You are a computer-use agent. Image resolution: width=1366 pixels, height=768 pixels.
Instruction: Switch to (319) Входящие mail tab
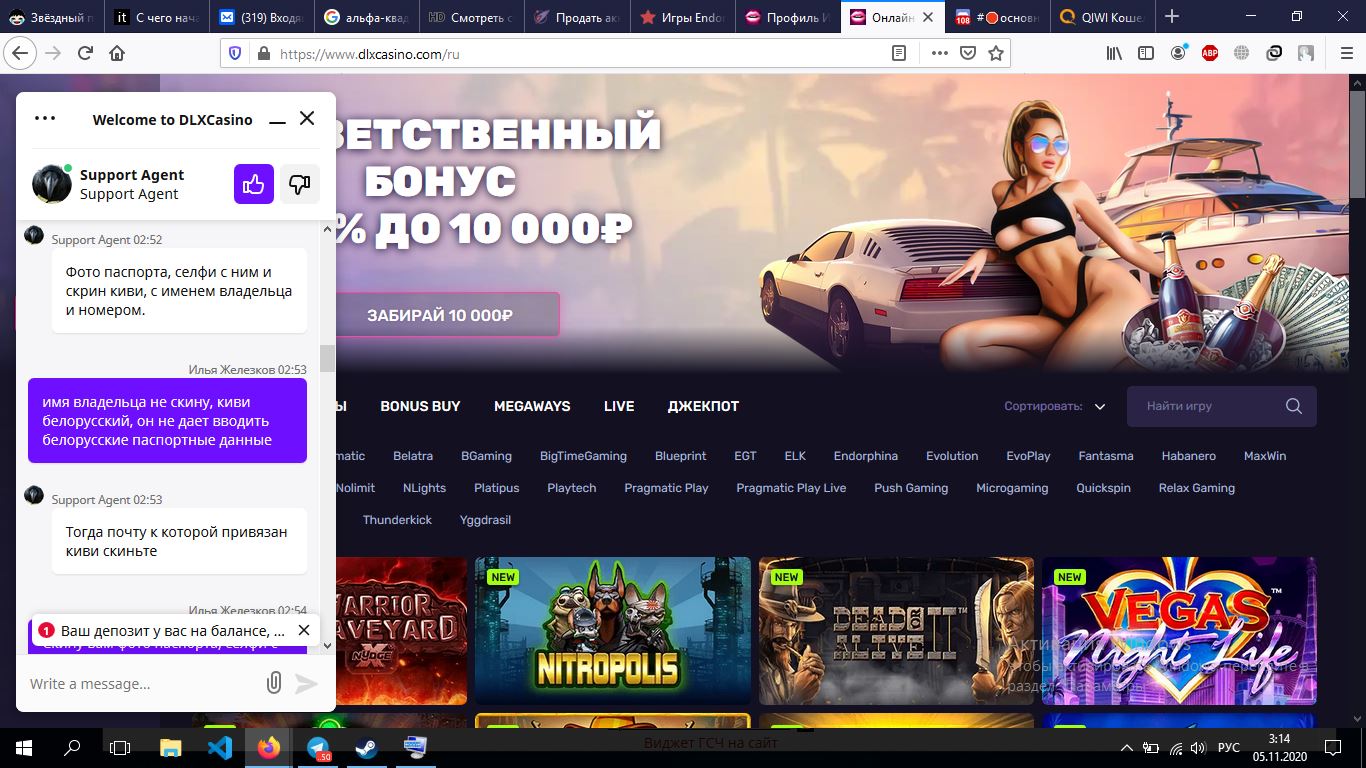262,17
